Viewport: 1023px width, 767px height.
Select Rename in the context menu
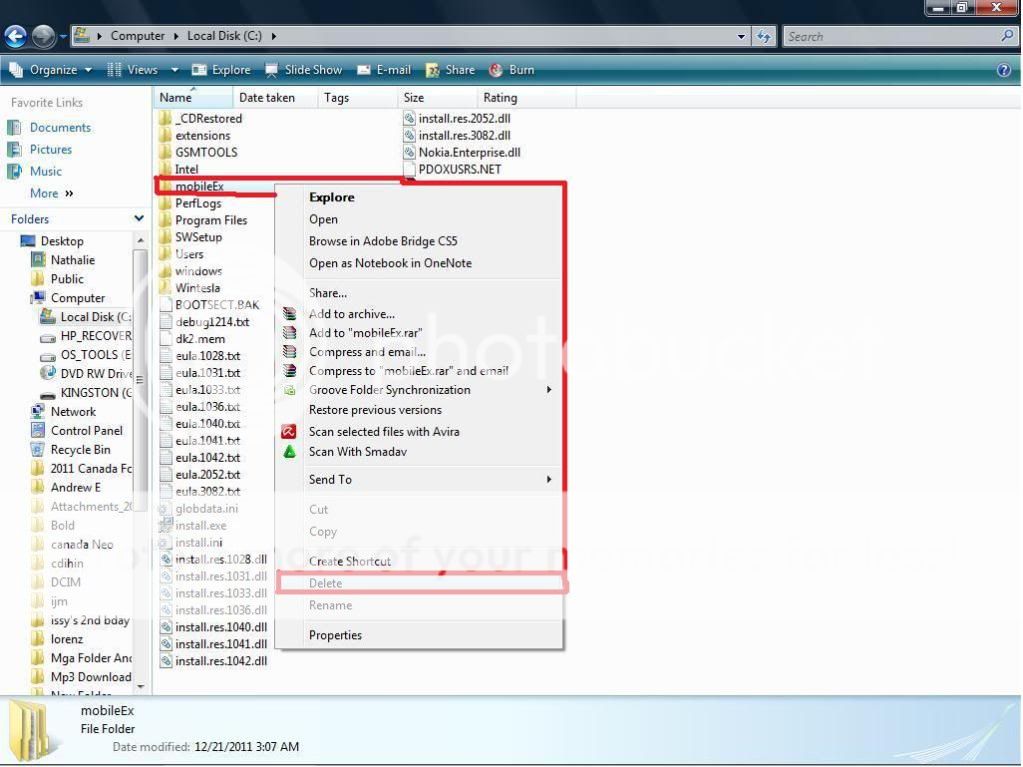(330, 605)
